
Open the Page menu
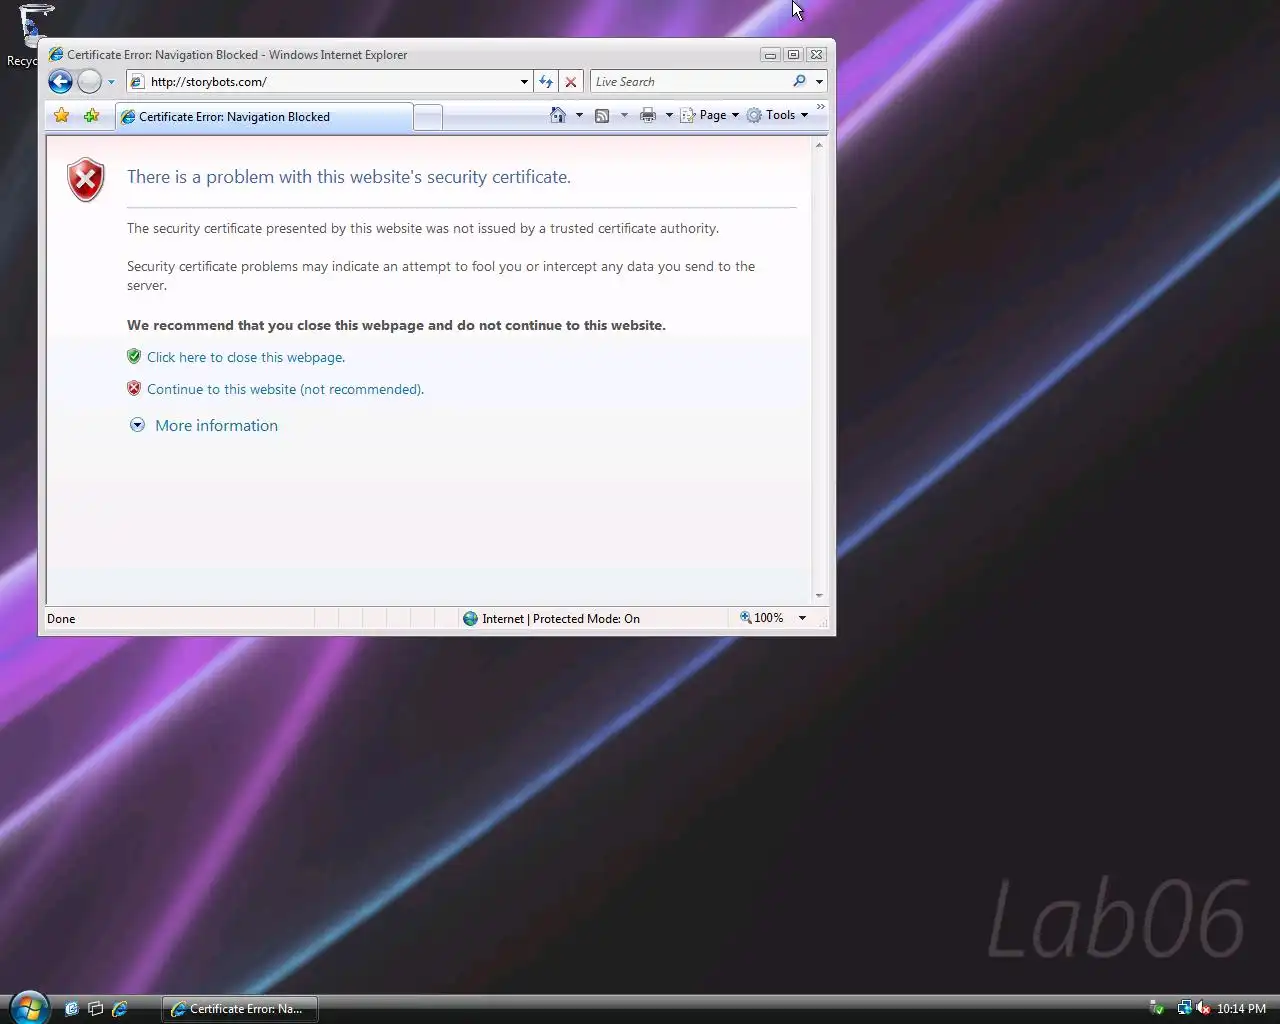[x=710, y=115]
